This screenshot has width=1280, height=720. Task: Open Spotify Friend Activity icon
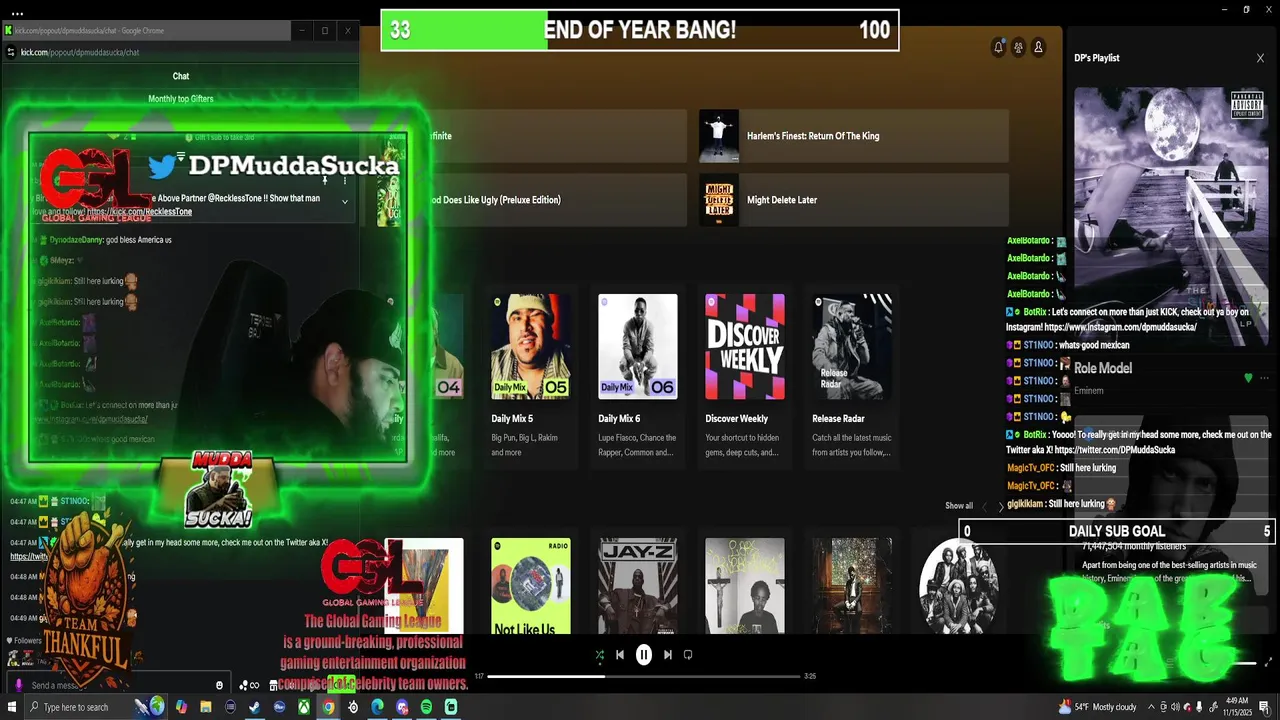tap(1018, 47)
